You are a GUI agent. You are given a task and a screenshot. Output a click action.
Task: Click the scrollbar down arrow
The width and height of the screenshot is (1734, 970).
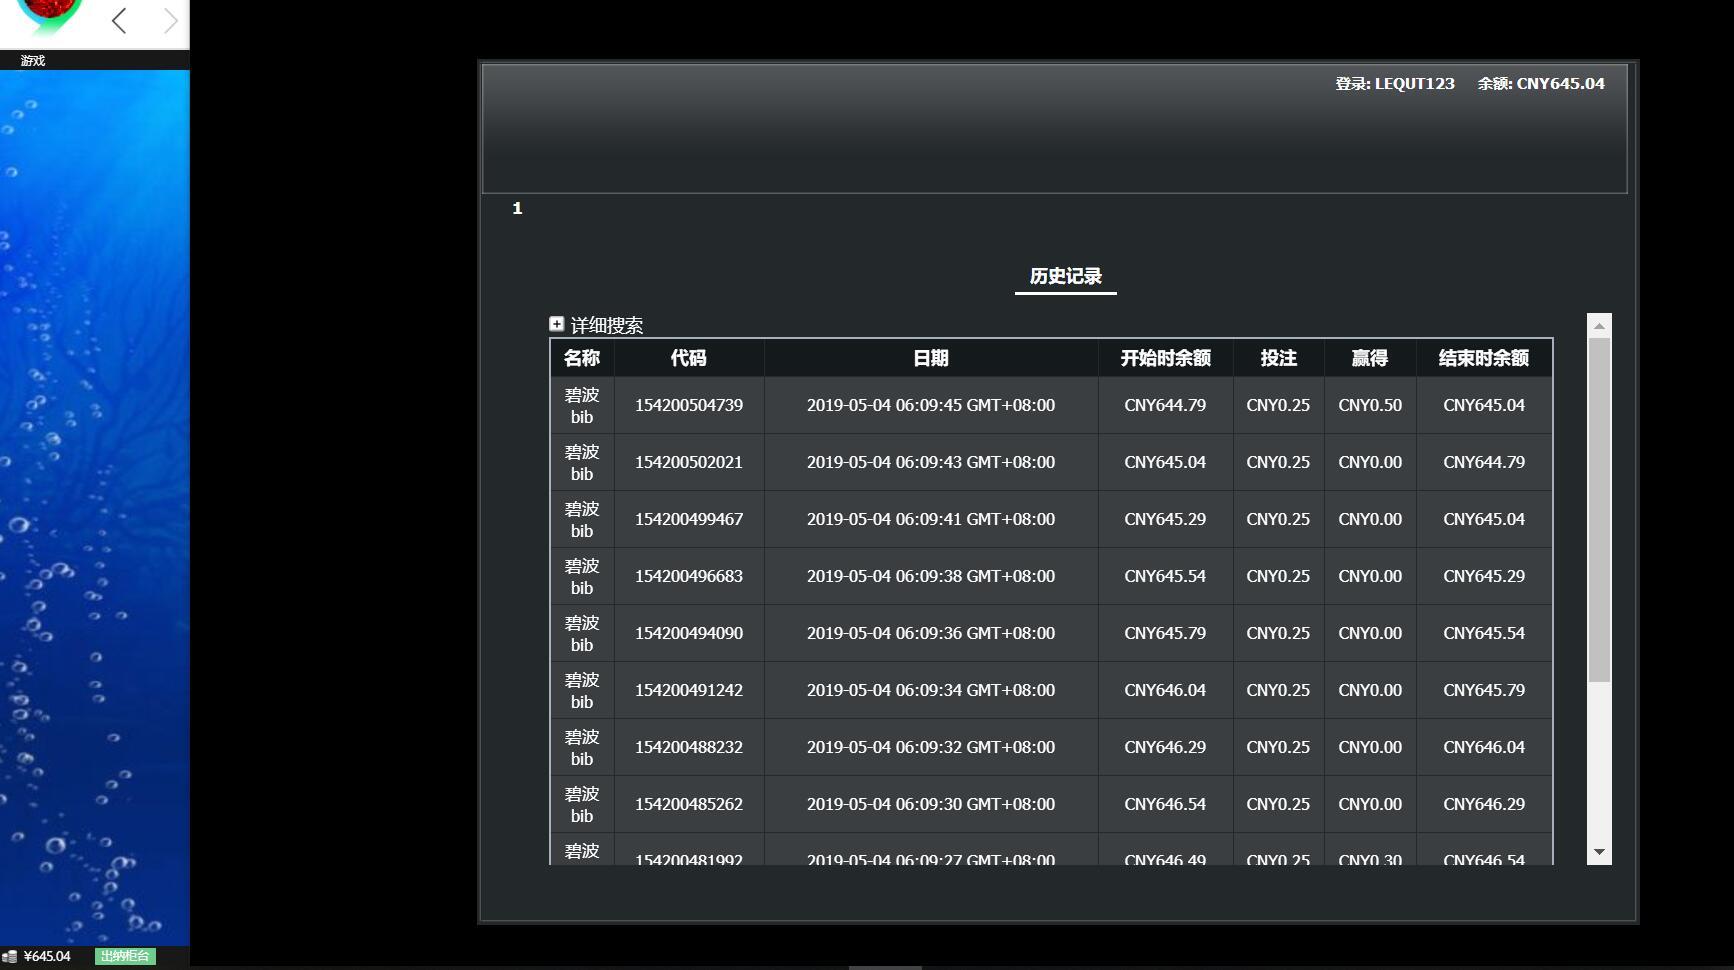pyautogui.click(x=1599, y=852)
